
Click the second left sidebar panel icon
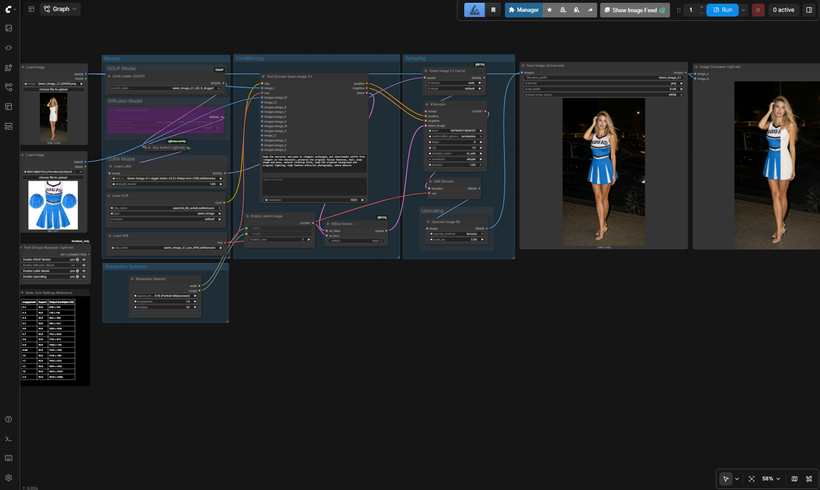pyautogui.click(x=8, y=48)
